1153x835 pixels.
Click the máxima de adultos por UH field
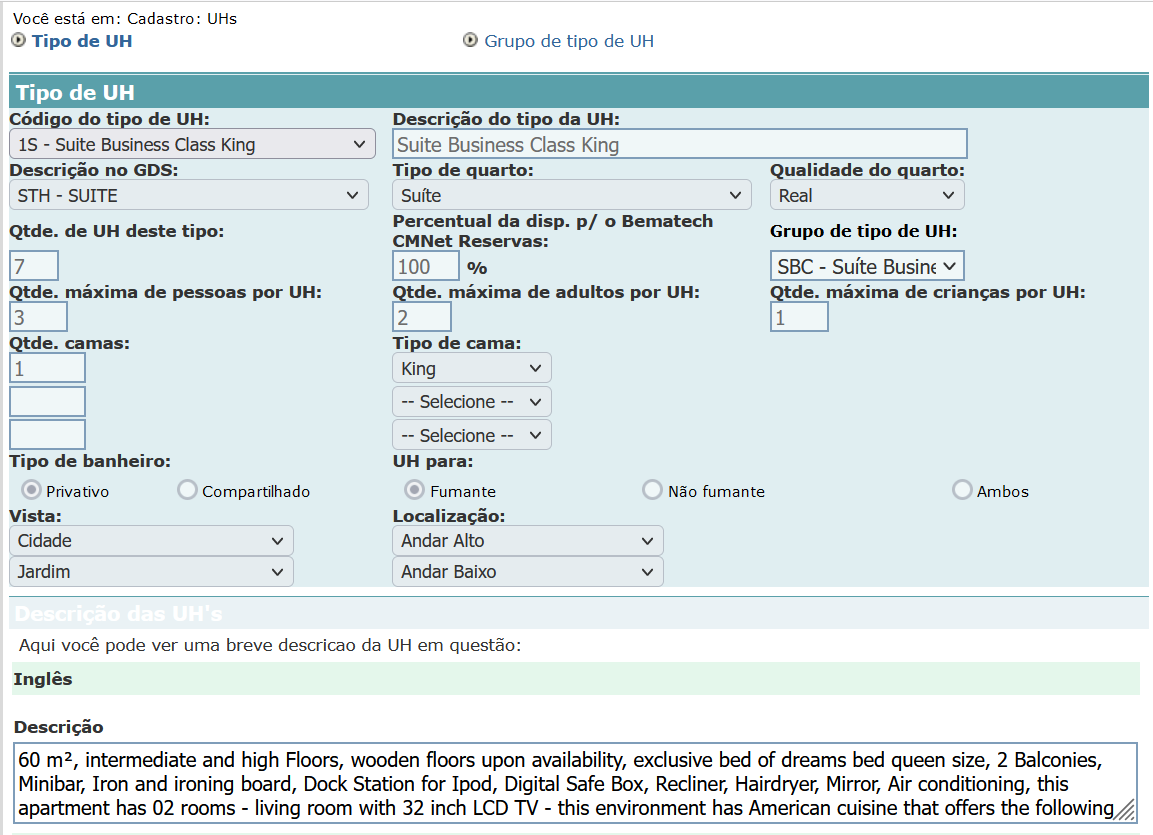point(421,317)
